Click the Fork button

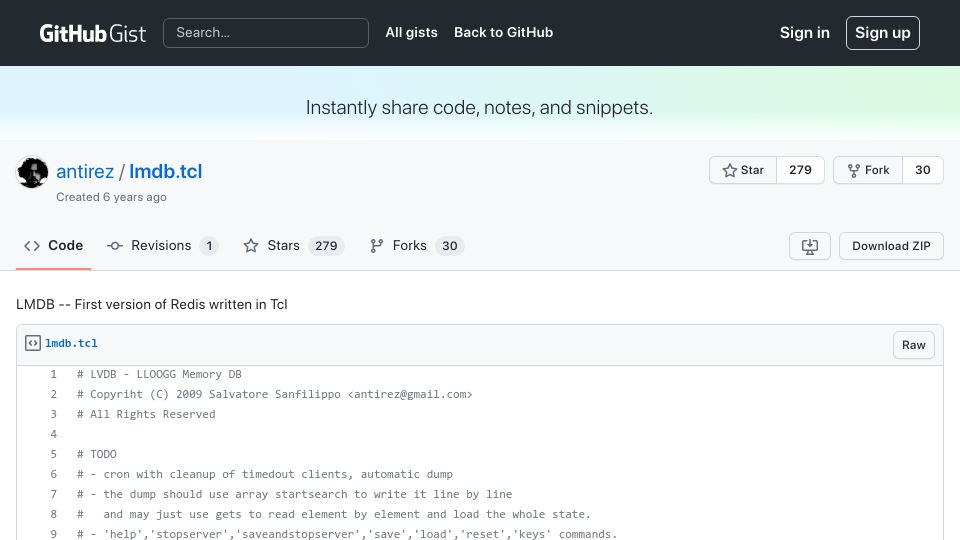tap(868, 170)
